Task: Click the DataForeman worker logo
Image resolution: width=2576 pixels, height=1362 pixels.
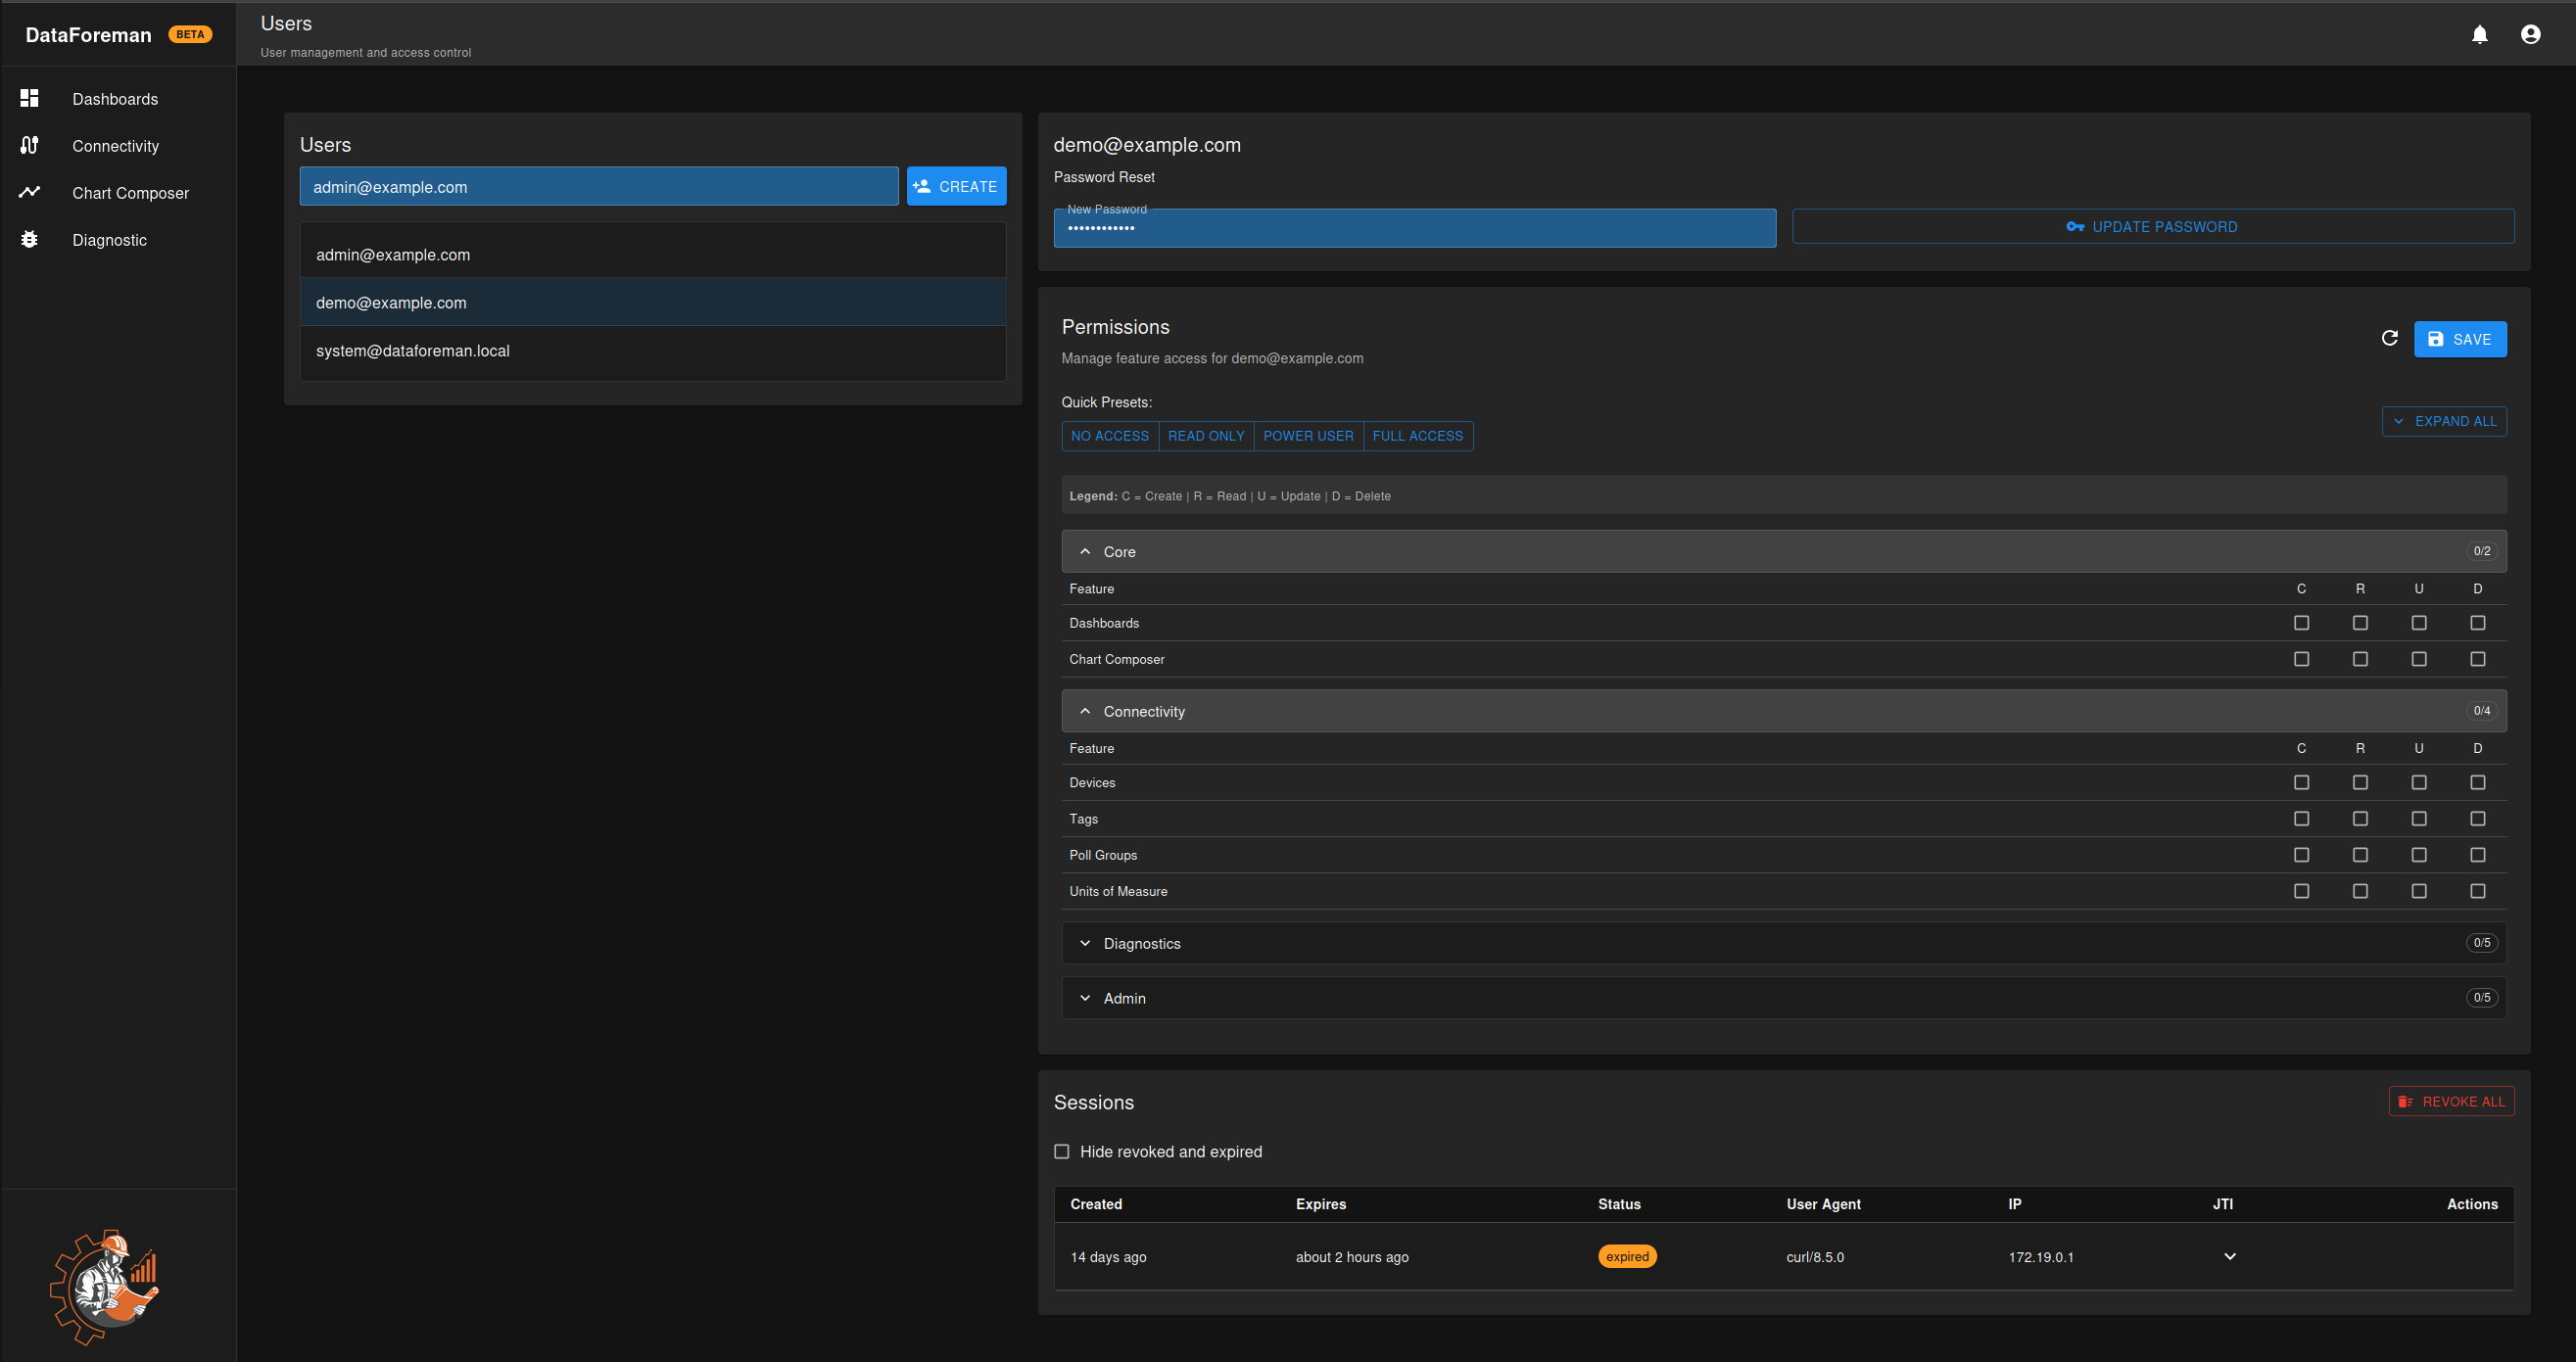Action: (104, 1287)
